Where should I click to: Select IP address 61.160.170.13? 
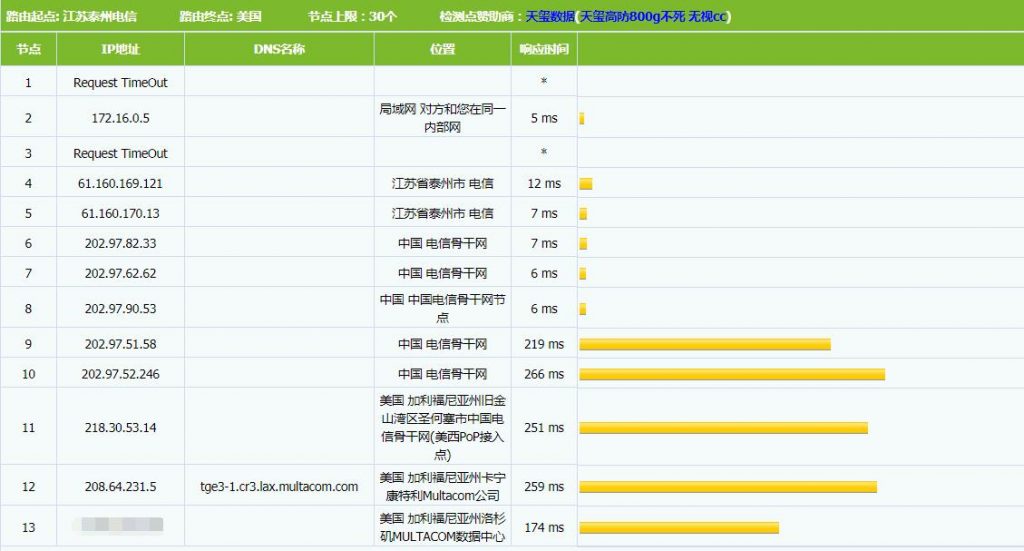tap(120, 213)
